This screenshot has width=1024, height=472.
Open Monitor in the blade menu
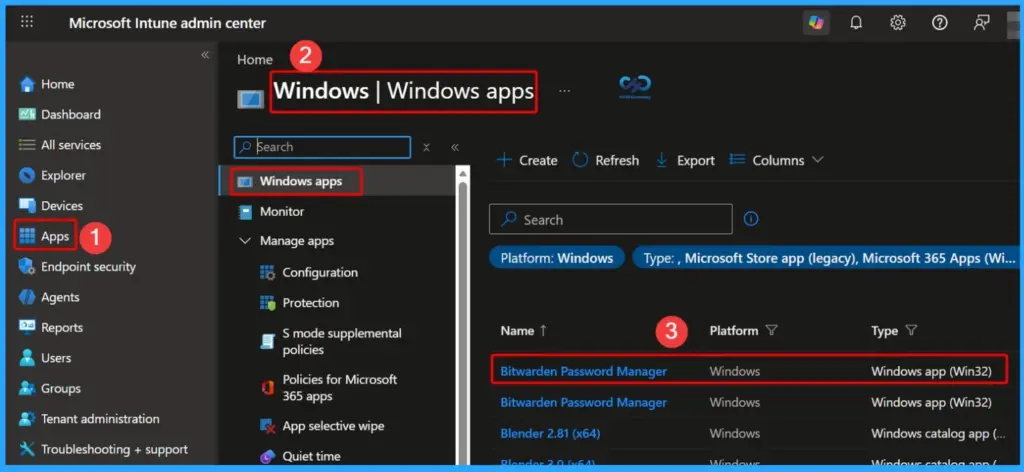[281, 212]
